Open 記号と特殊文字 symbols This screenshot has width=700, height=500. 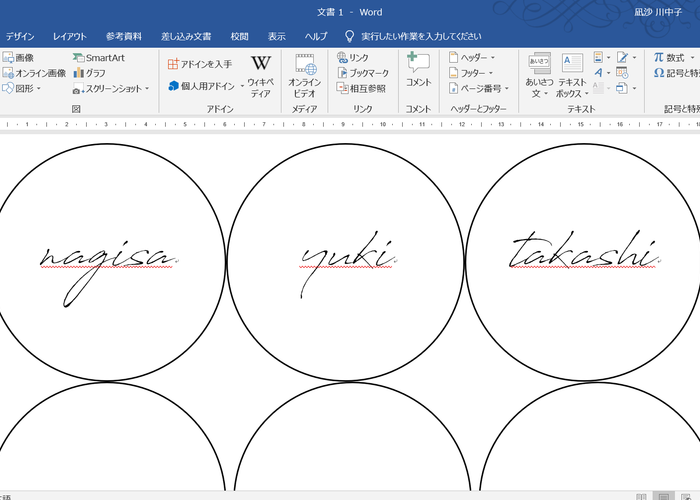(677, 73)
